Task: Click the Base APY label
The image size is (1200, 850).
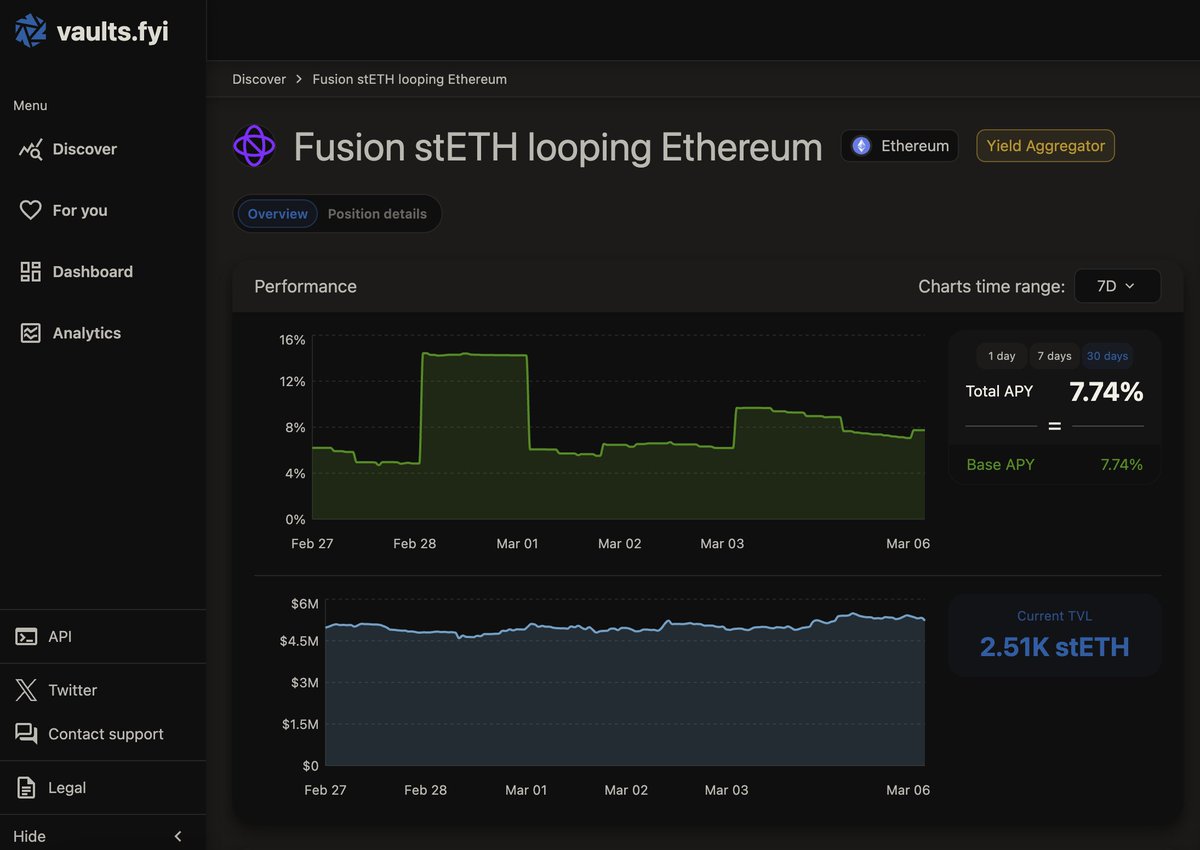Action: (x=1000, y=464)
